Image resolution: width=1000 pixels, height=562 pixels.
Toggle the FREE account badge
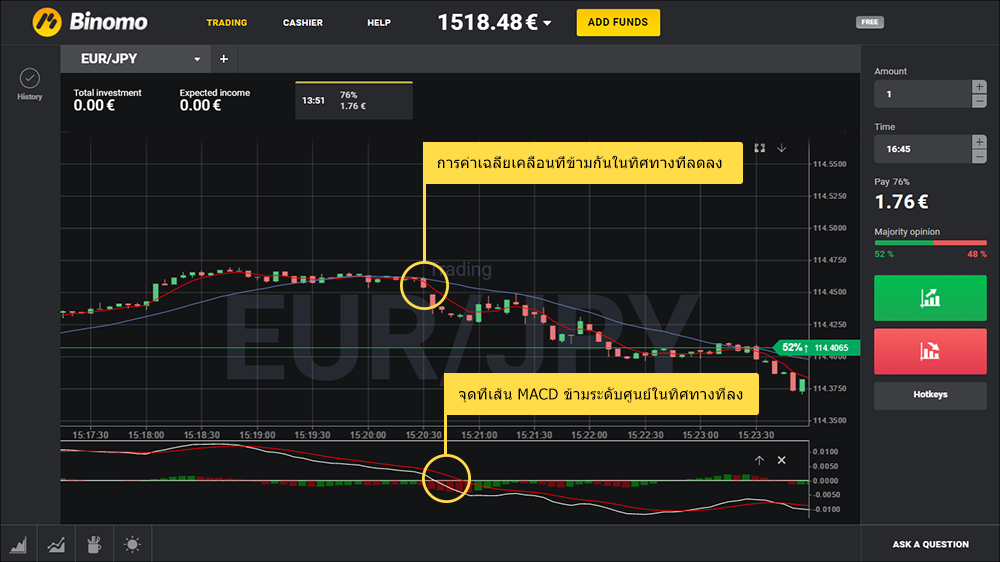point(870,22)
